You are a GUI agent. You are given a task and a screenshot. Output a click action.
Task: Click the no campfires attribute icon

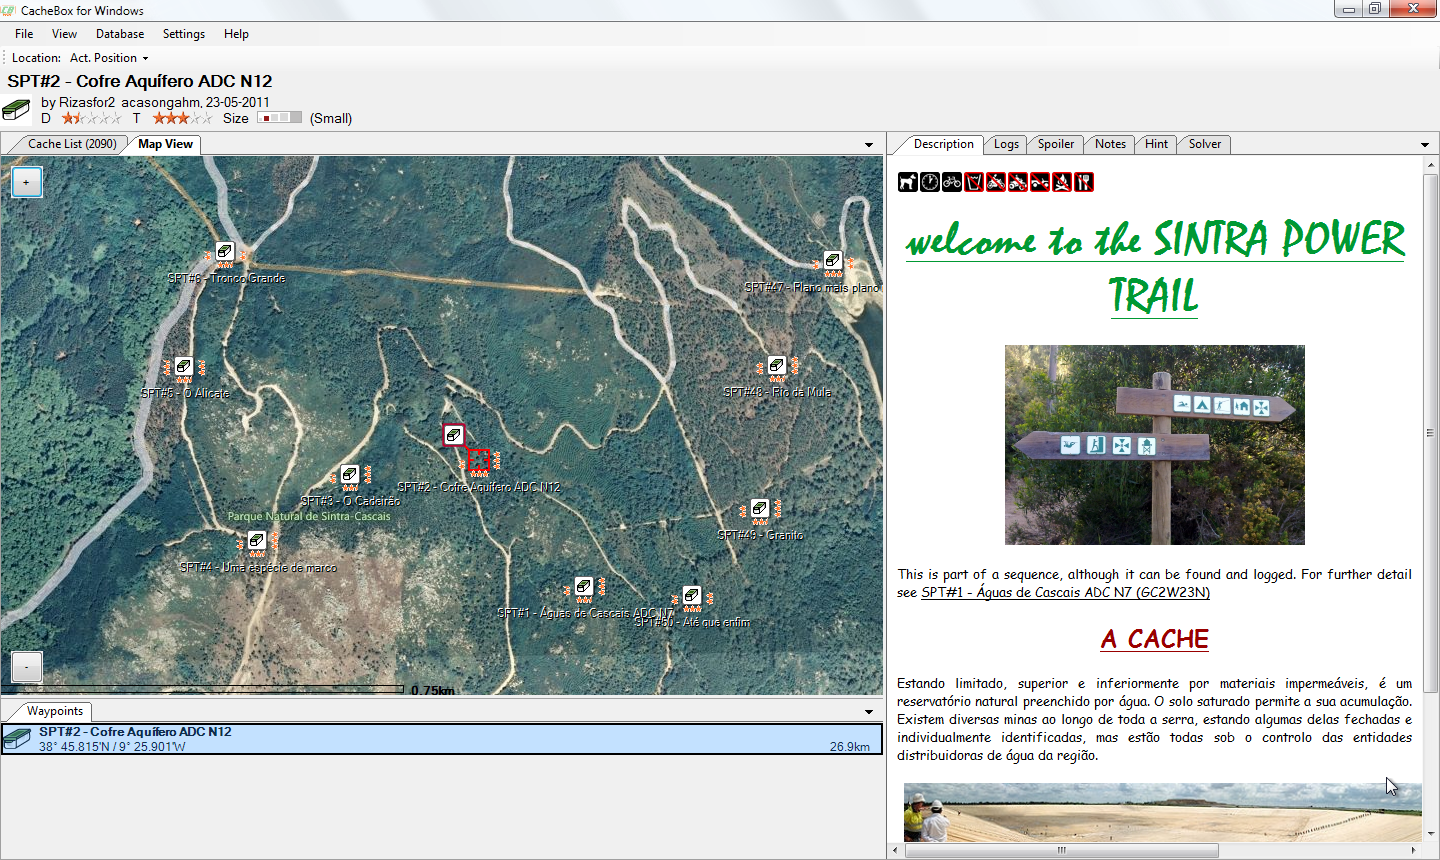coord(1062,182)
